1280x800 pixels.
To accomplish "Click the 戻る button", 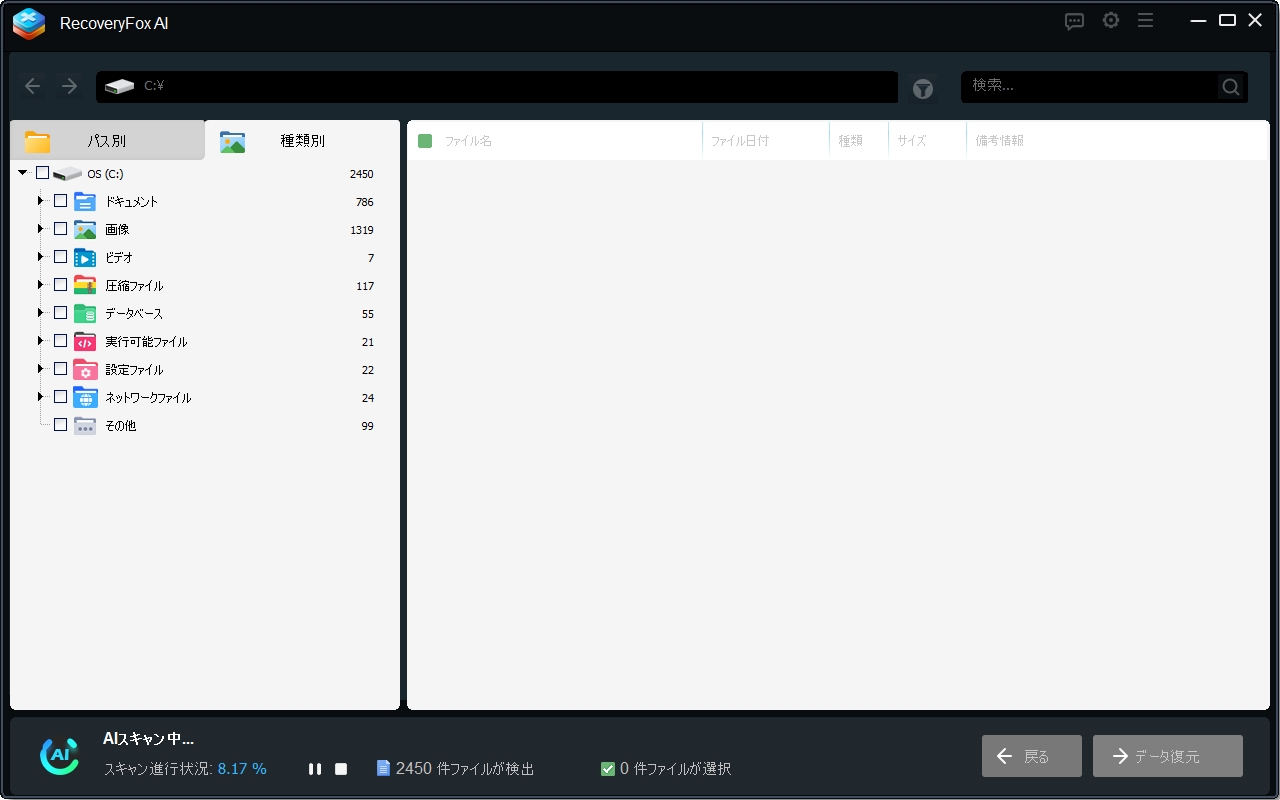I will tap(1031, 756).
